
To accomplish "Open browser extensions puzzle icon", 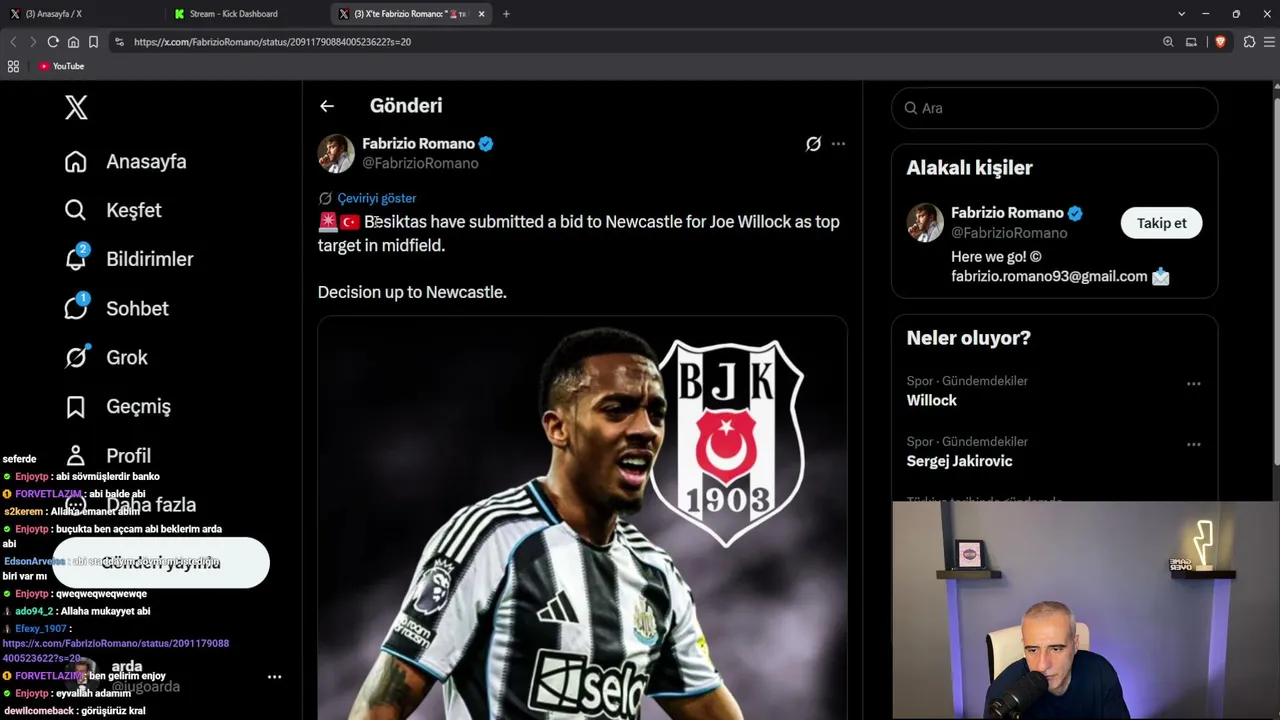I will [1249, 42].
